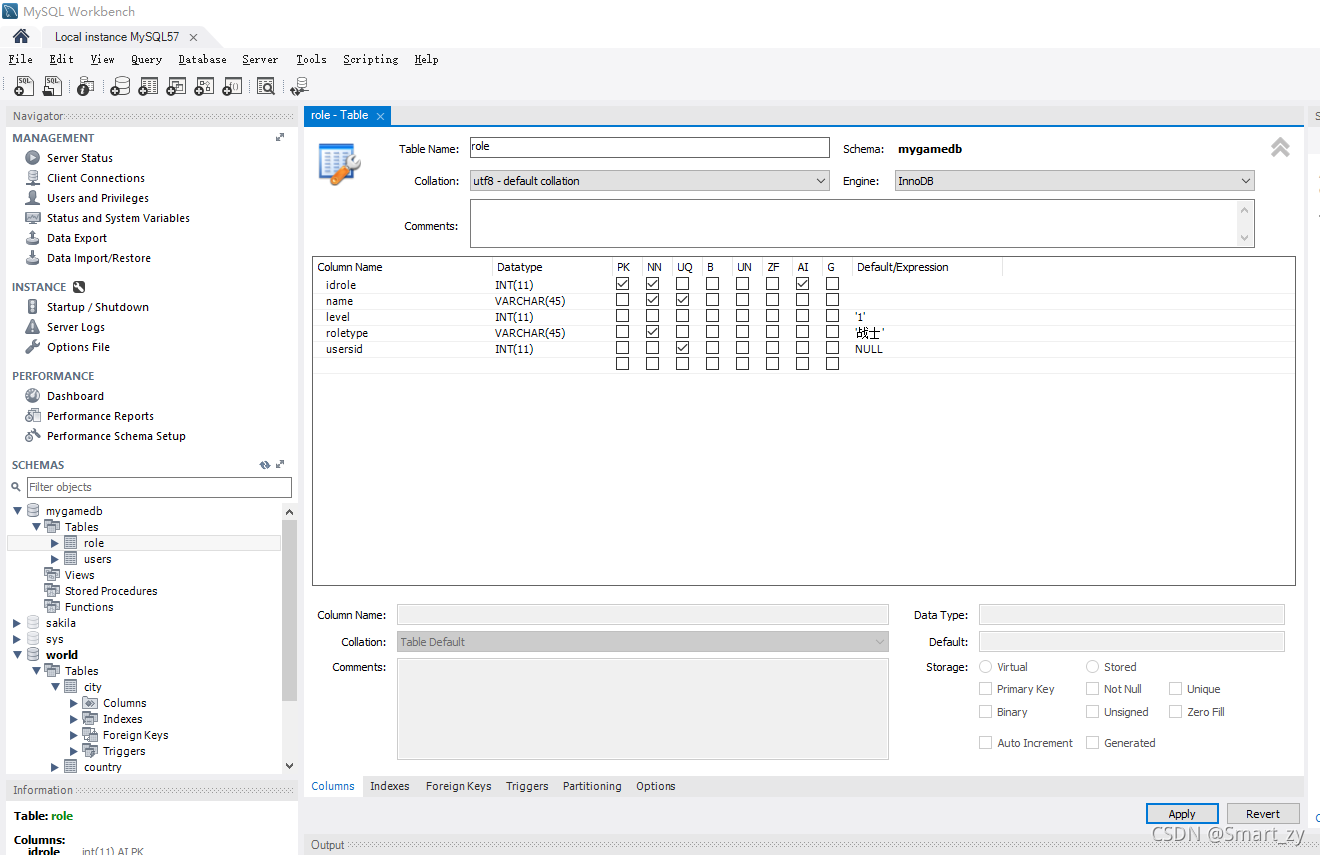The width and height of the screenshot is (1320, 855).
Task: Toggle UQ checkbox for name column
Action: (683, 300)
